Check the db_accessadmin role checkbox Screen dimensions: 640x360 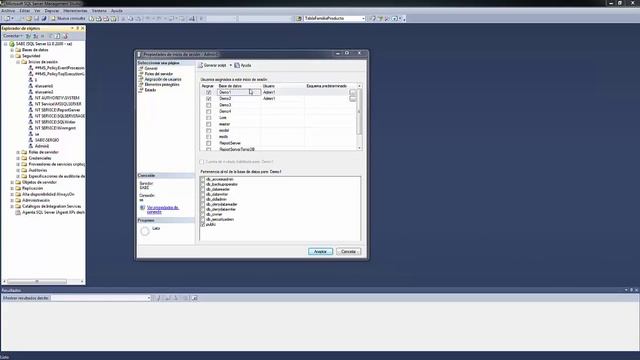pos(202,179)
